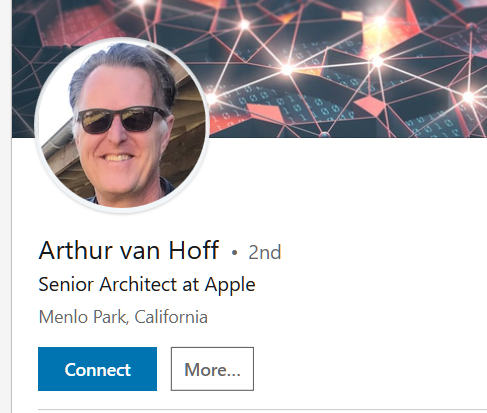Screen dimensions: 487x413
Task: Click the empty white area beside More...
Action: pyautogui.click(x=367, y=369)
